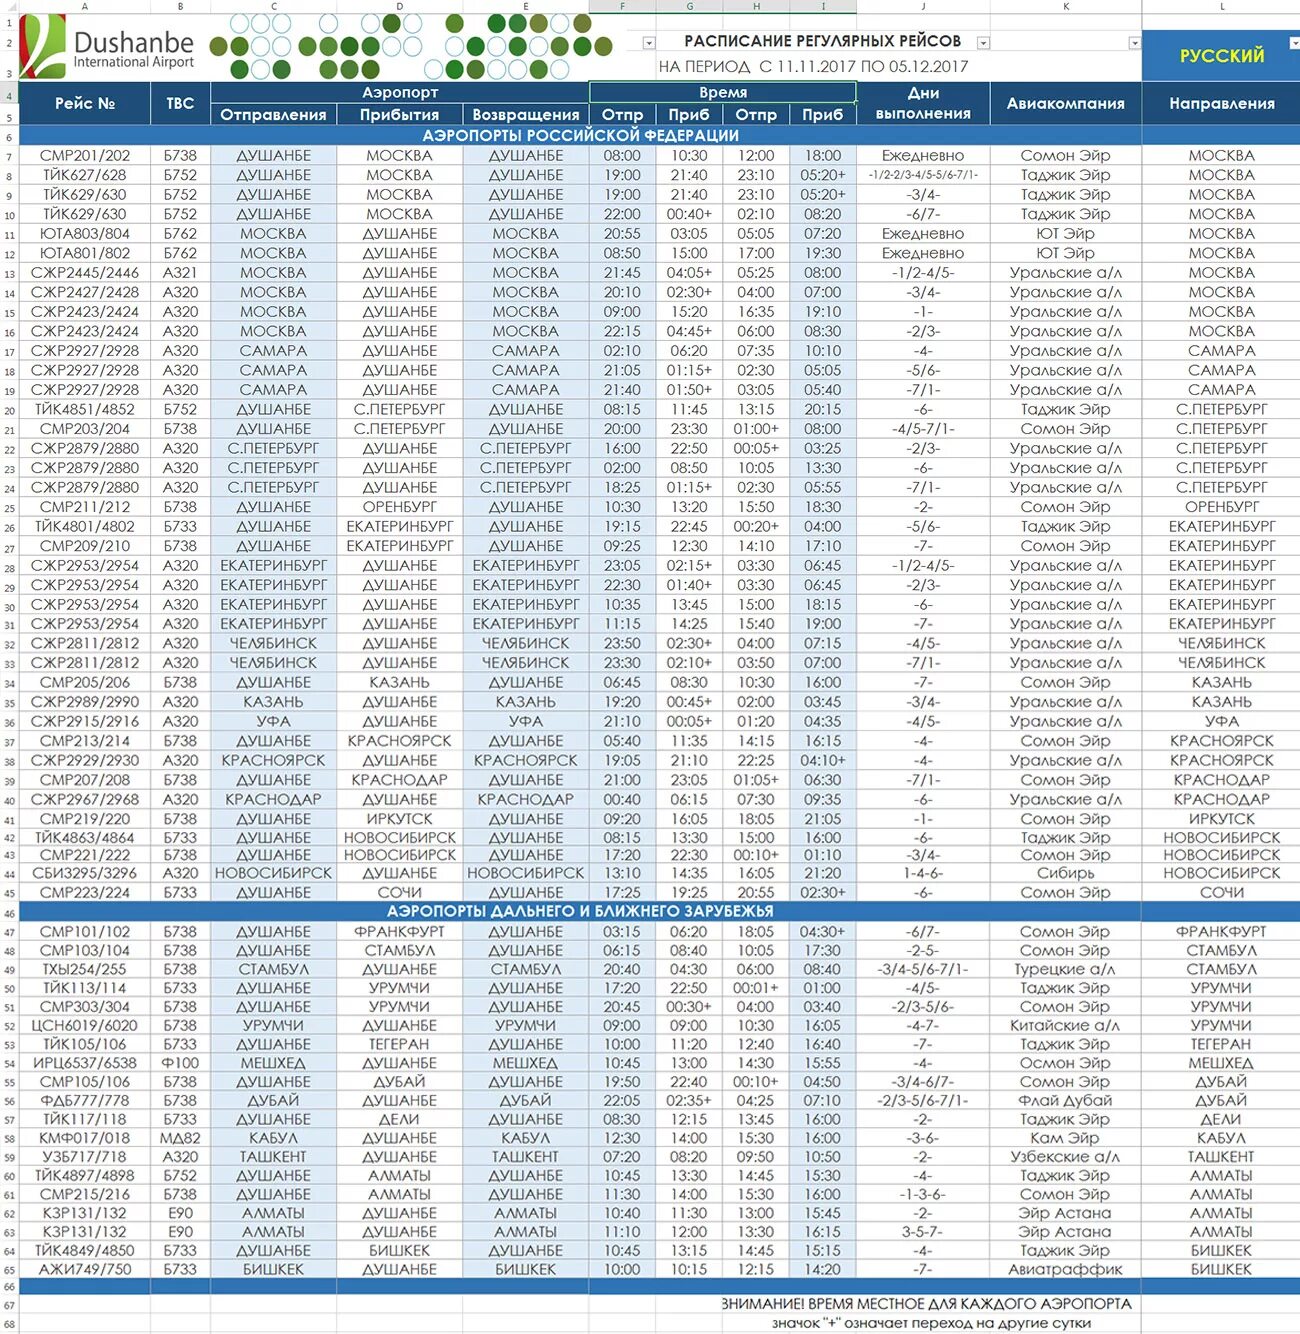Click flight cell СМР203/204
1300x1334 pixels.
point(85,429)
